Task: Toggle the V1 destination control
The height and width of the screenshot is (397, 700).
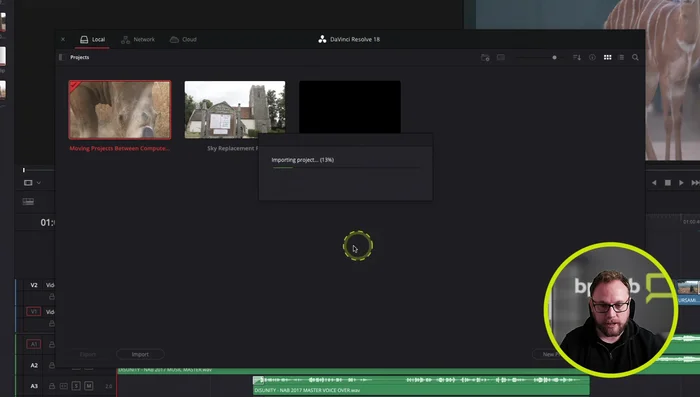Action: click(x=33, y=312)
